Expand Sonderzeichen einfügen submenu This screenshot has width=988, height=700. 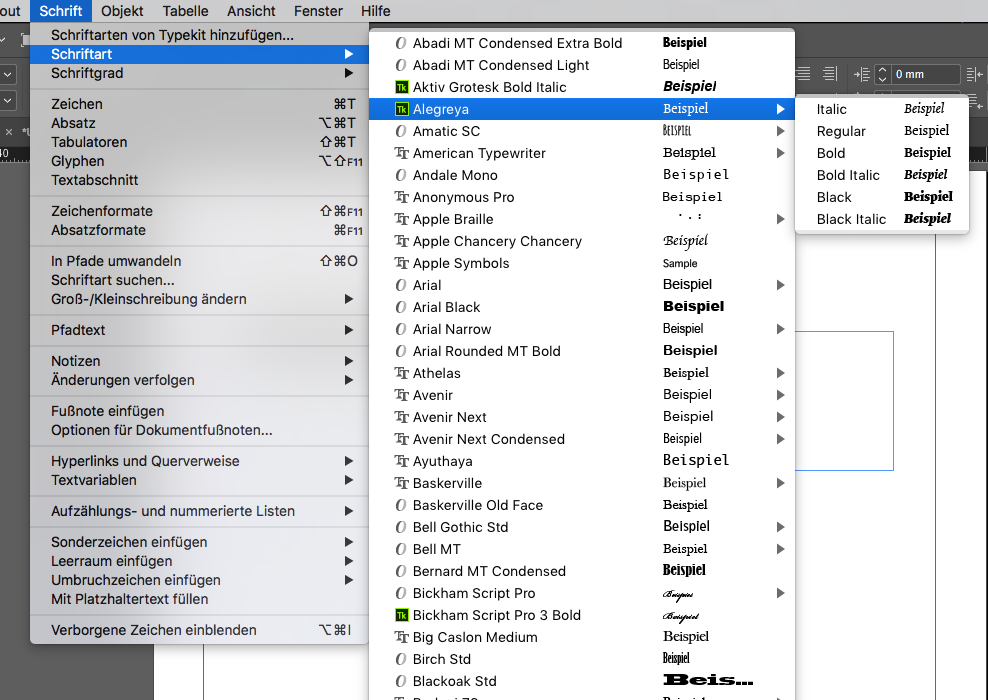(199, 542)
